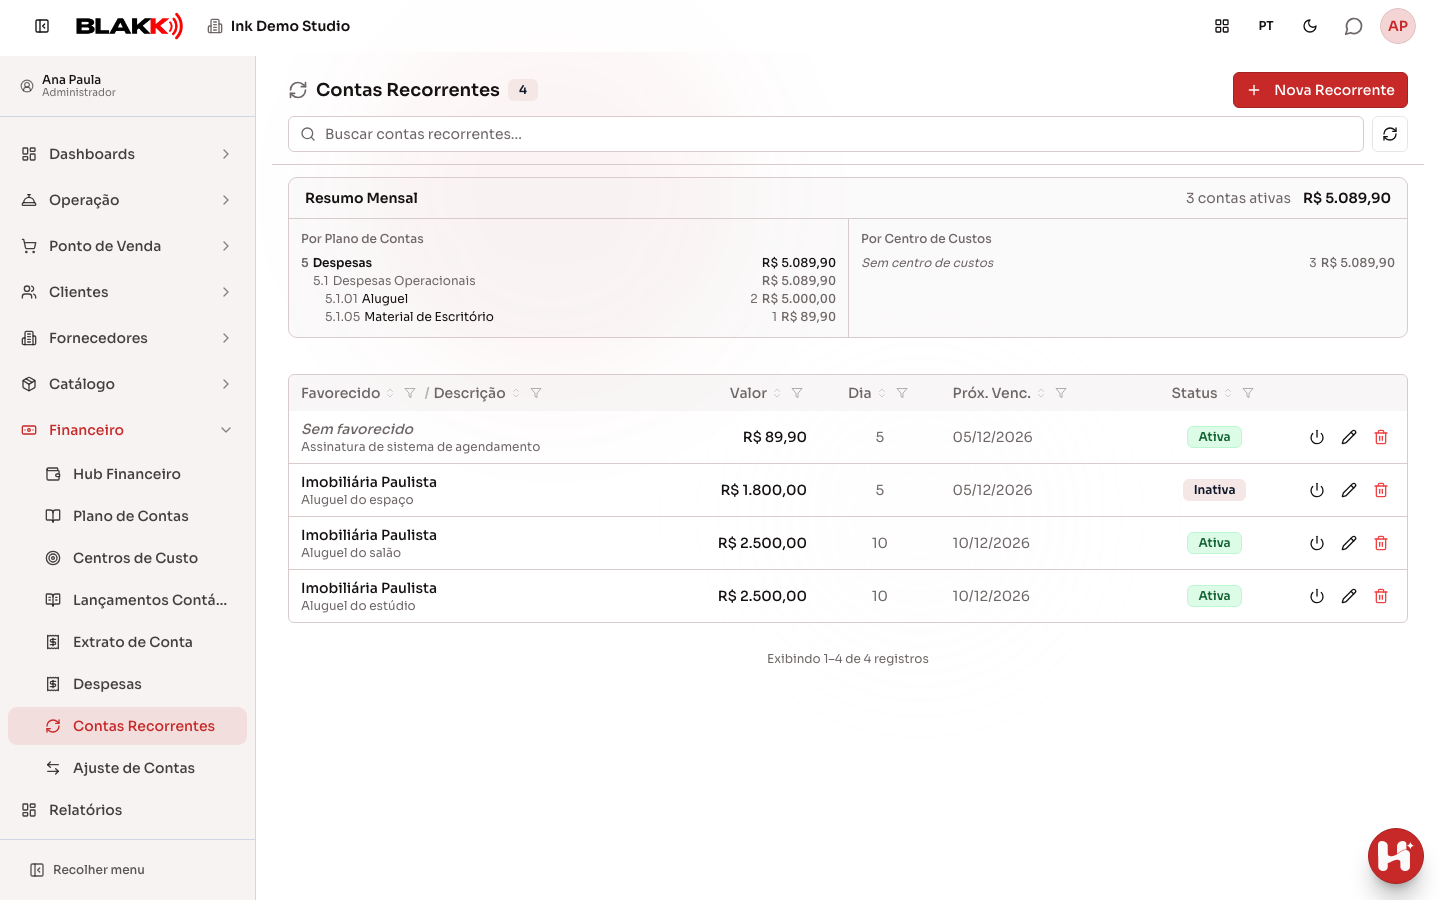The height and width of the screenshot is (900, 1440).
Task: Sort by Dia column arrows
Action: click(882, 393)
